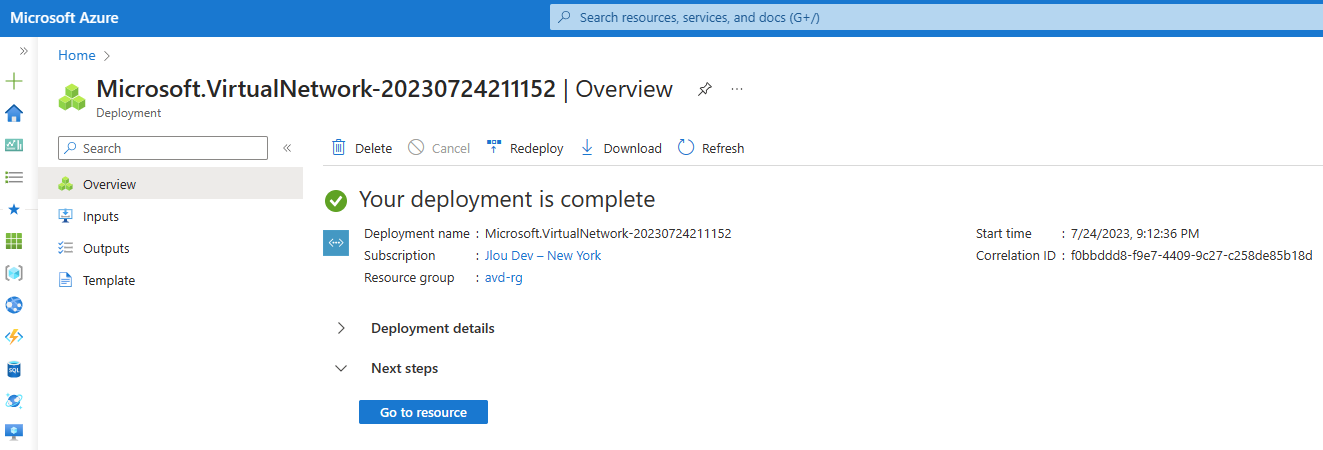Select the Start time value 7/24/2023, 9:12:36 PM

pos(1135,233)
